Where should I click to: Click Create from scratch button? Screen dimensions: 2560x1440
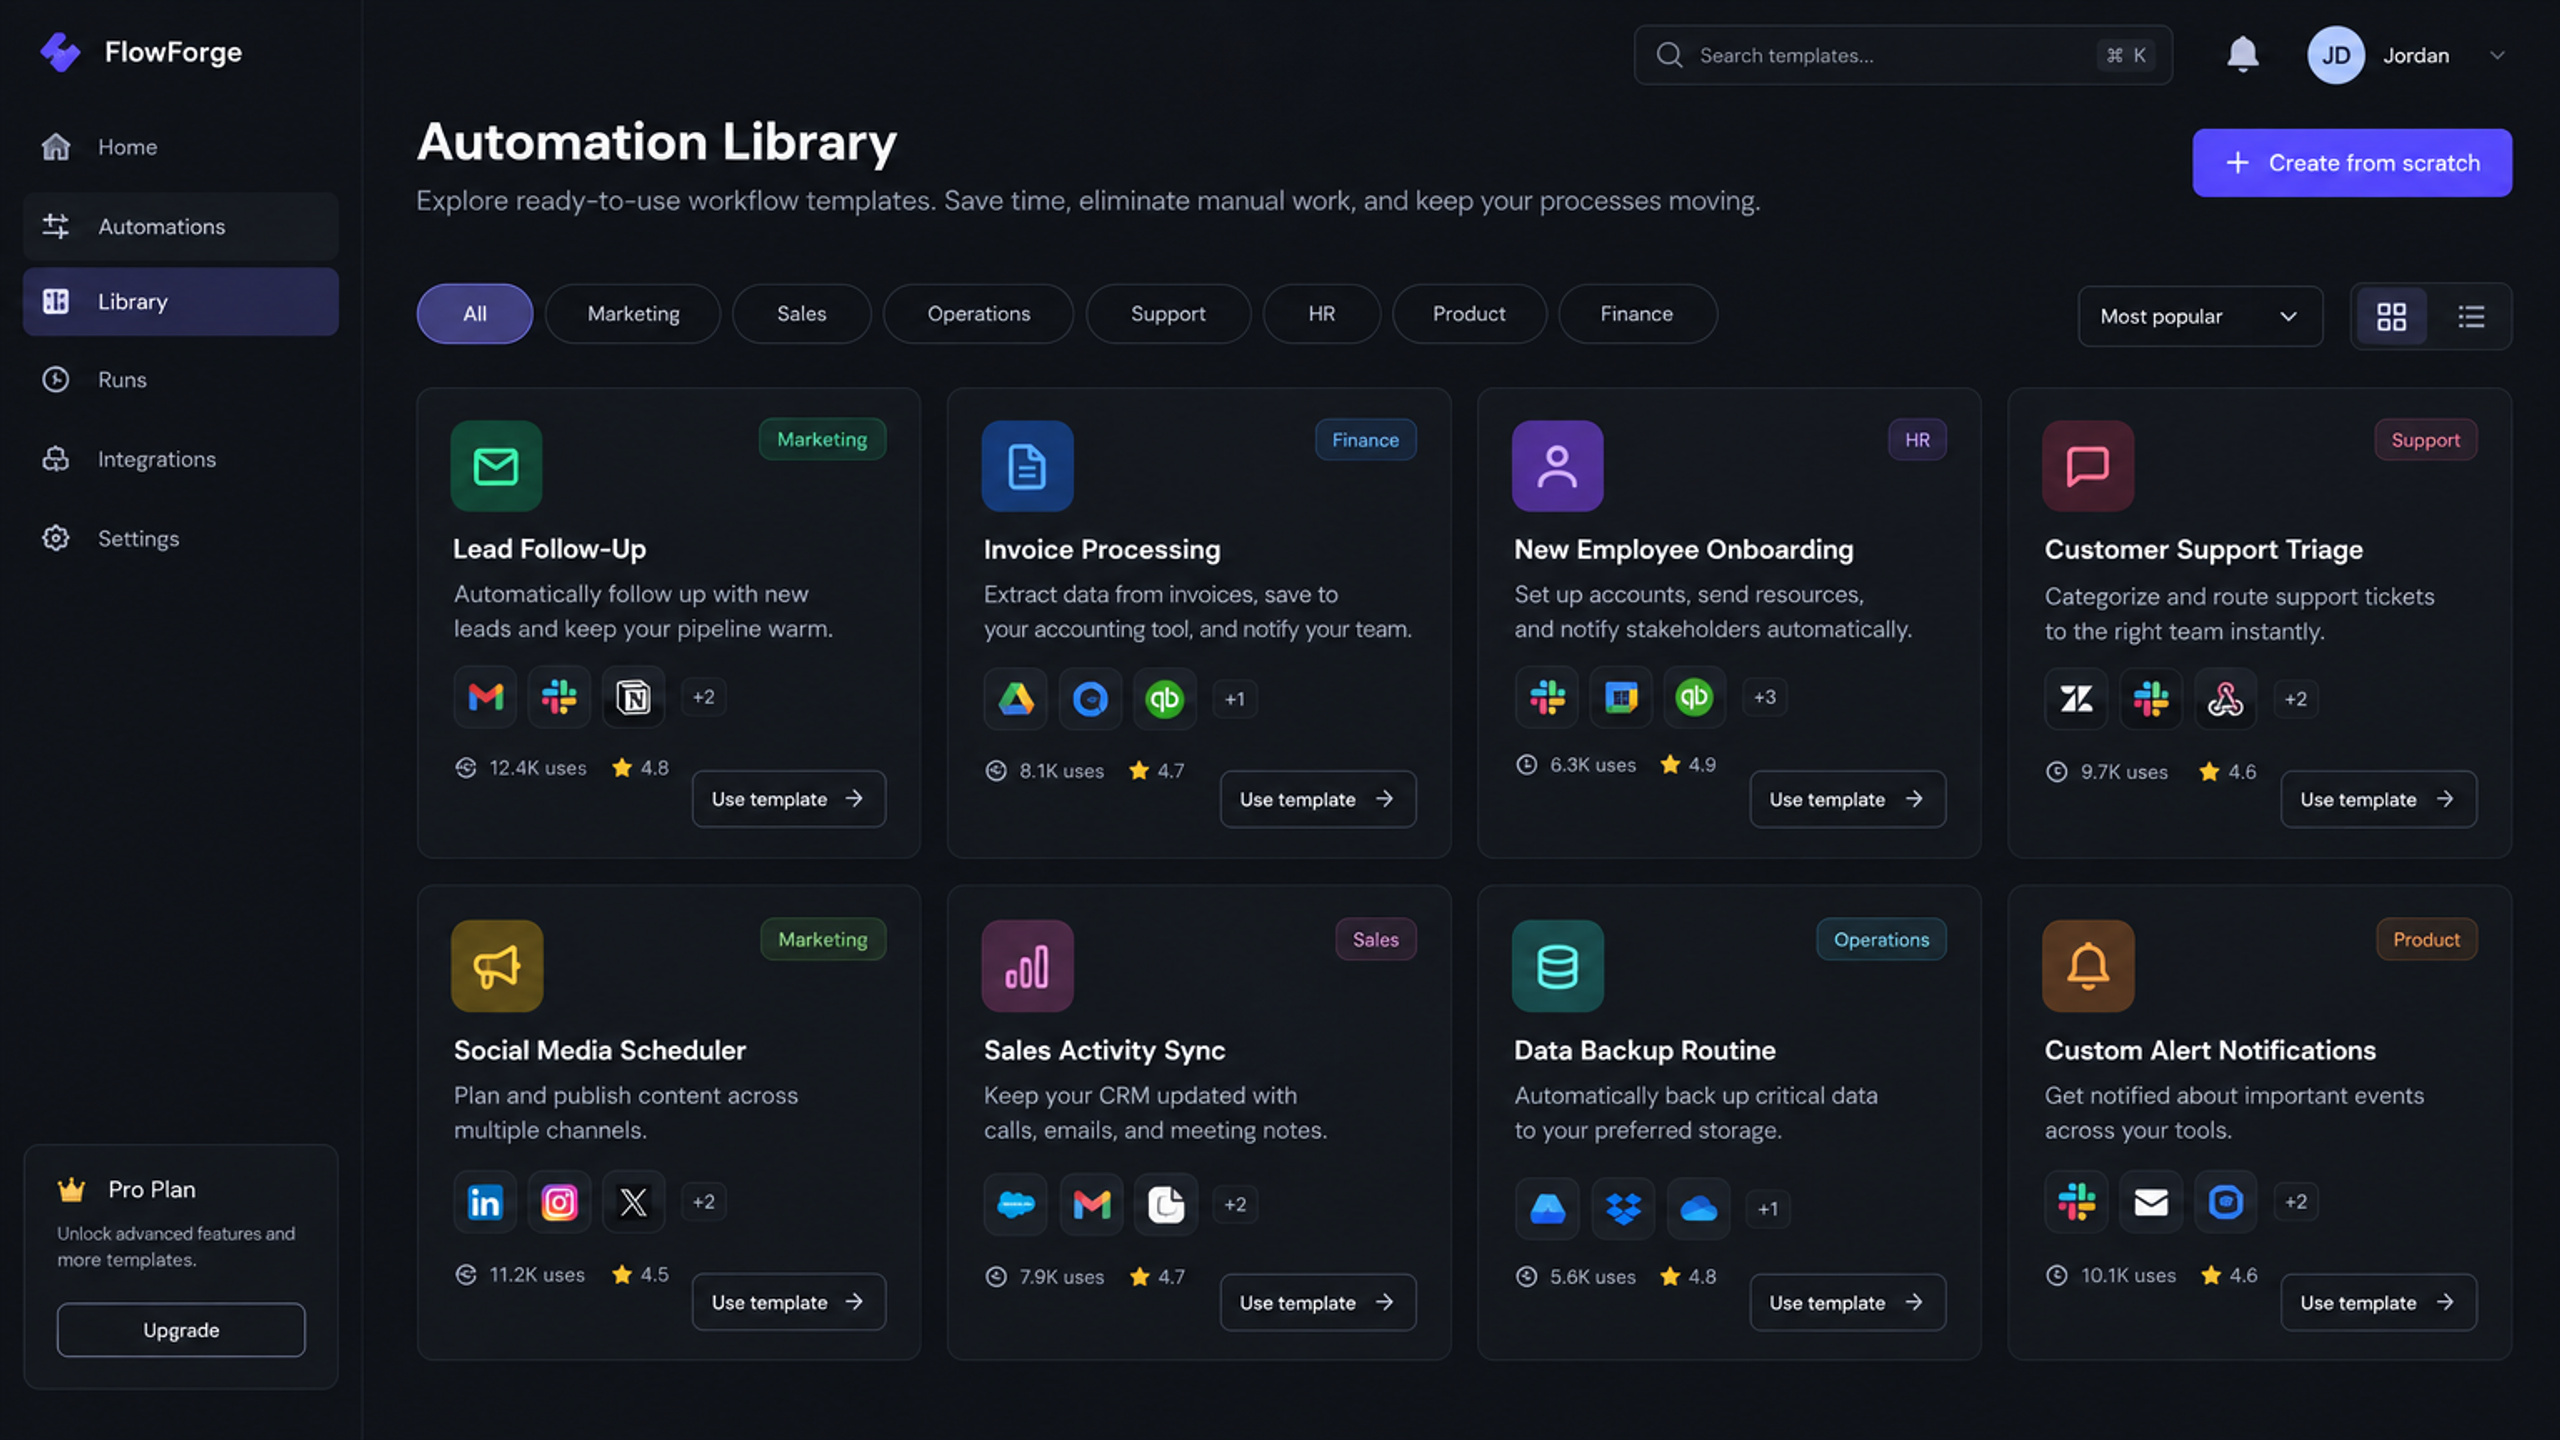(x=2352, y=163)
